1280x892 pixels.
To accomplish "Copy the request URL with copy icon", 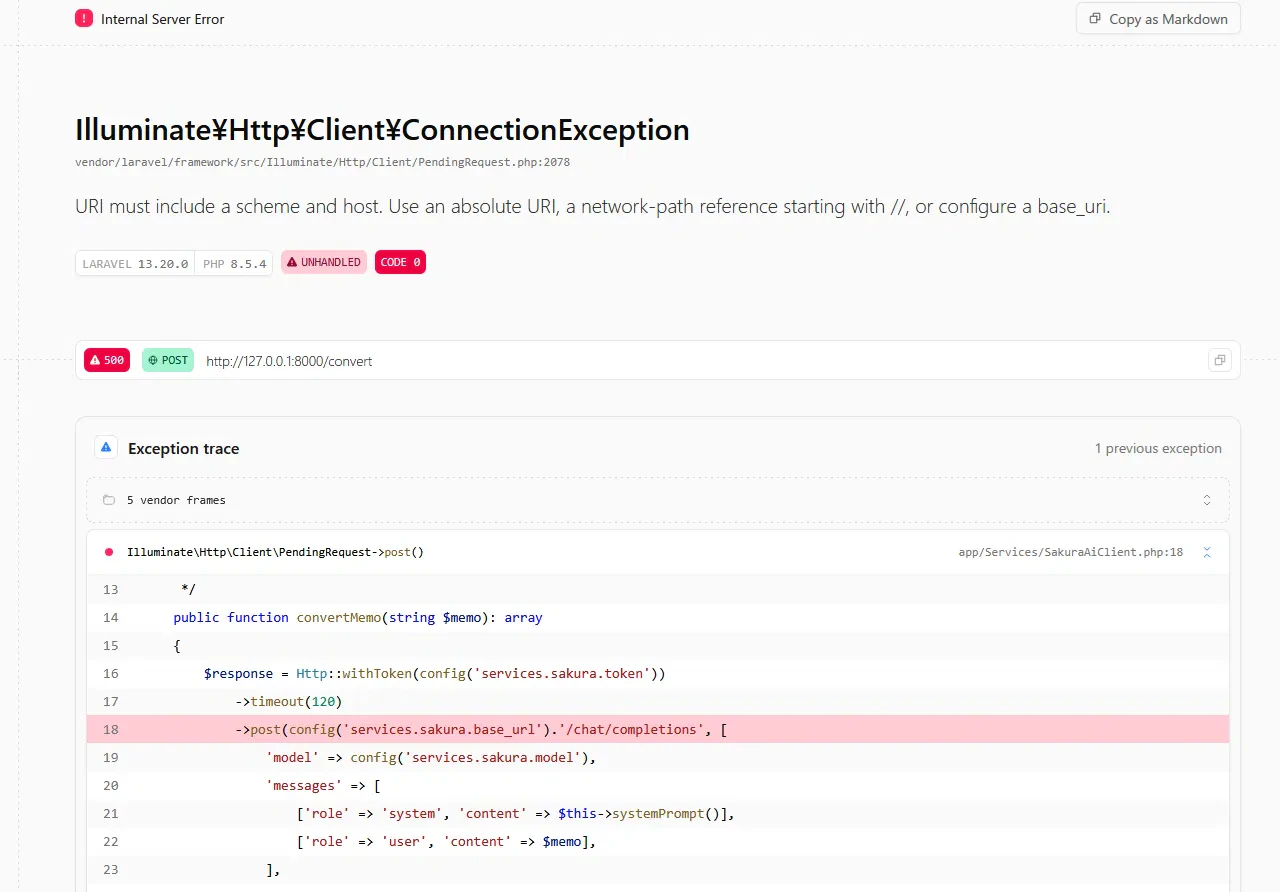I will point(1219,360).
